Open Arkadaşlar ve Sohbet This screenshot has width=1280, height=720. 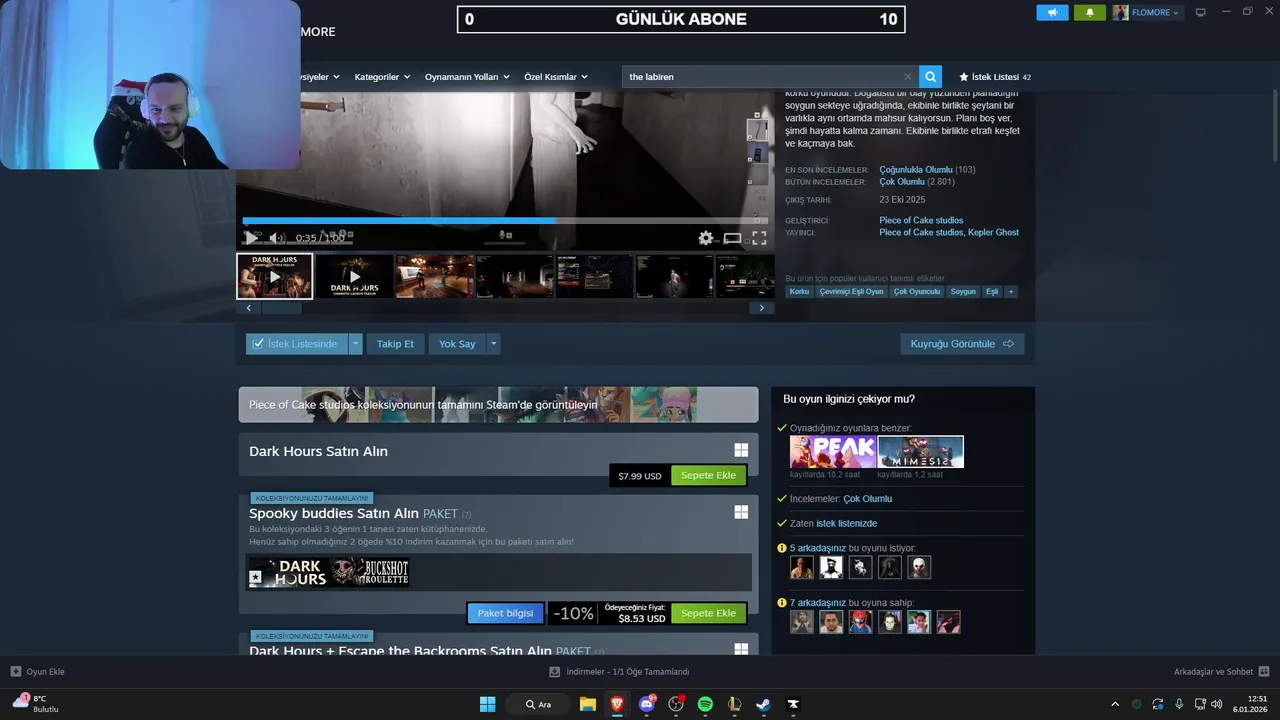(1221, 672)
